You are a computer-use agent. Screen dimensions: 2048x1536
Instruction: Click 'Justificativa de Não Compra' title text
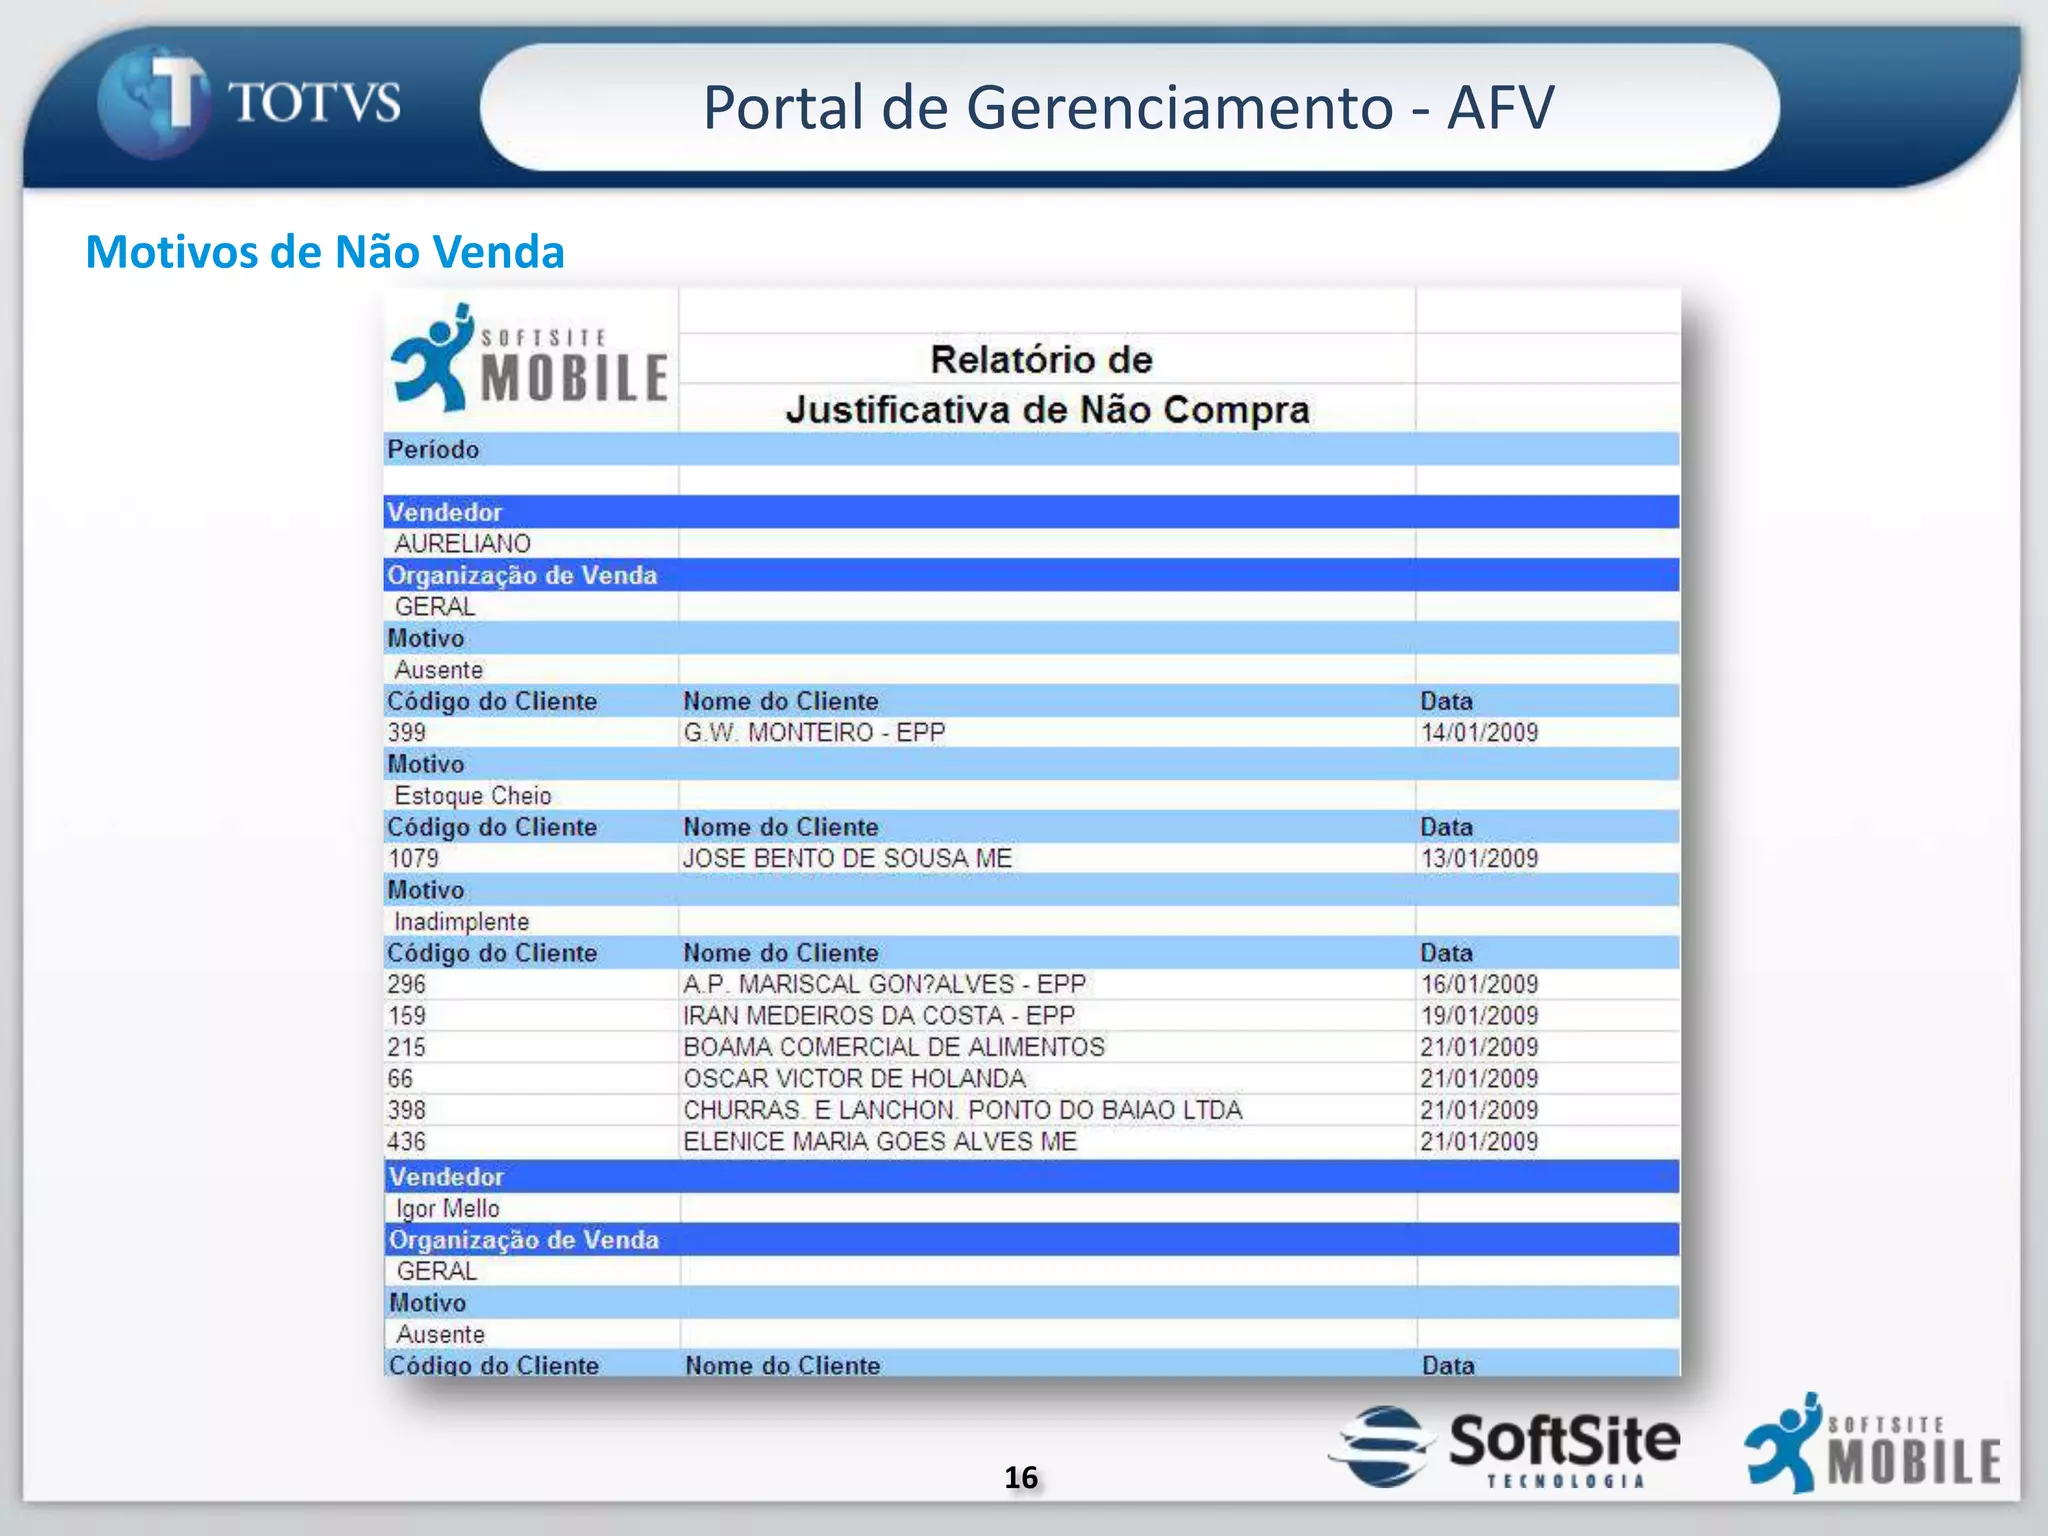(1047, 410)
